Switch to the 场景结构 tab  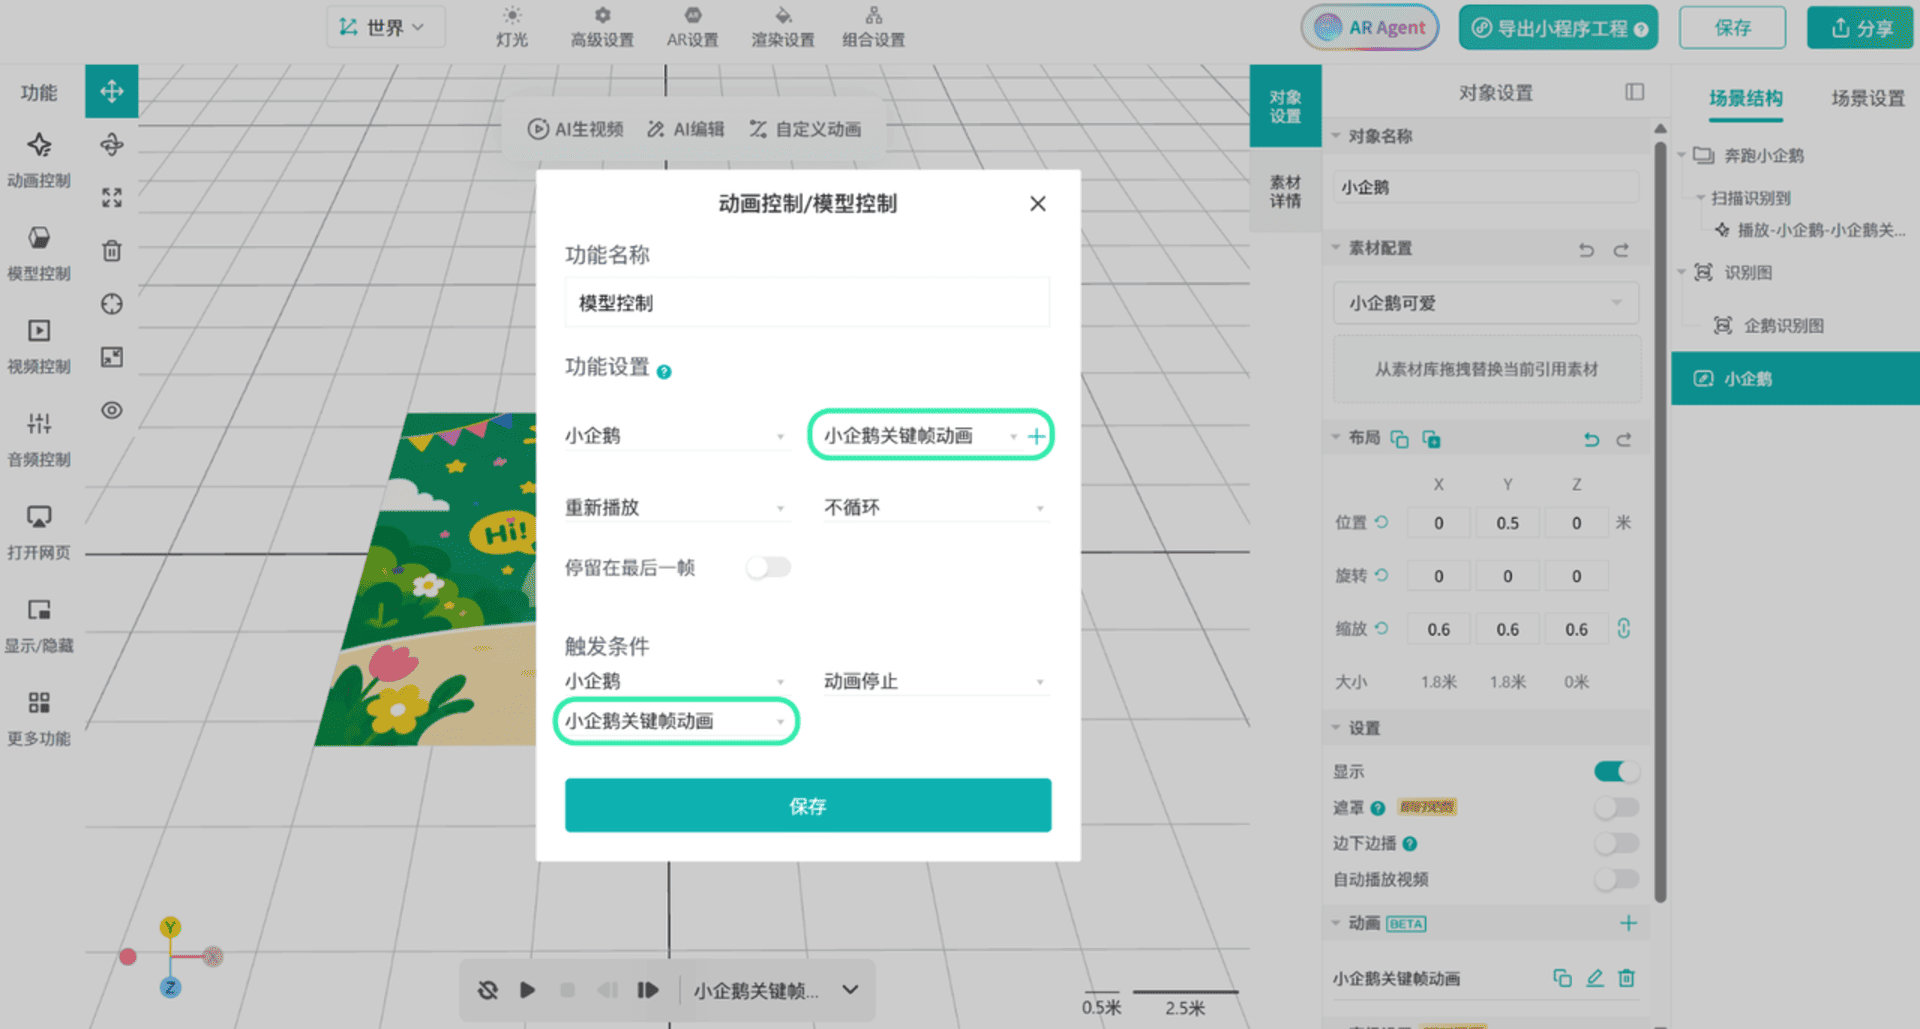1745,98
